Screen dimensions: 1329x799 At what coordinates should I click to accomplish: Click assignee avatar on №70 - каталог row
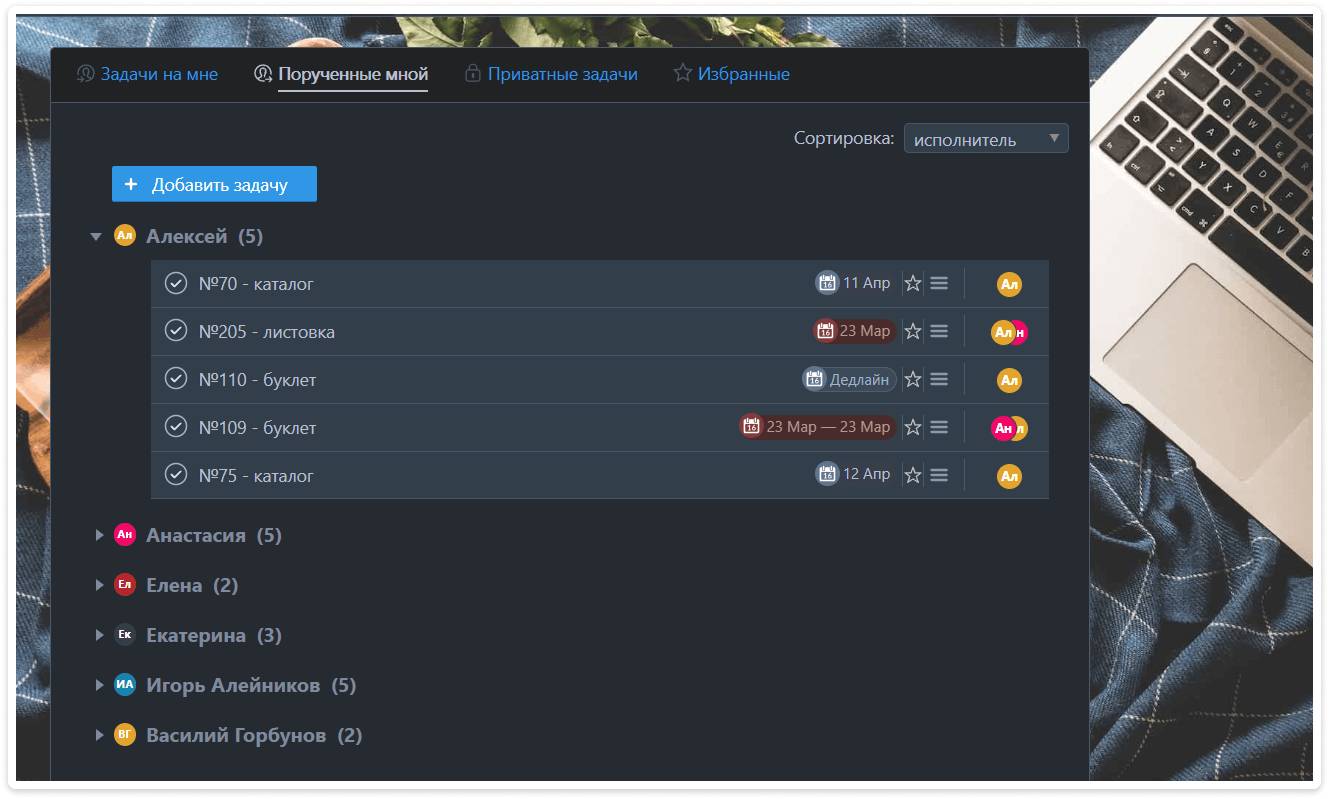[1009, 284]
